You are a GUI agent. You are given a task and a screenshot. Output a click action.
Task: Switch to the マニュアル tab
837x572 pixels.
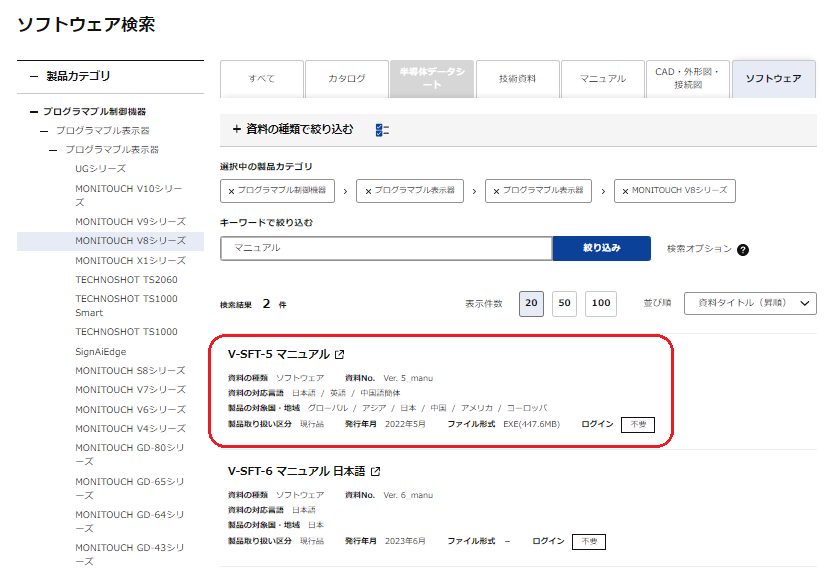point(602,79)
